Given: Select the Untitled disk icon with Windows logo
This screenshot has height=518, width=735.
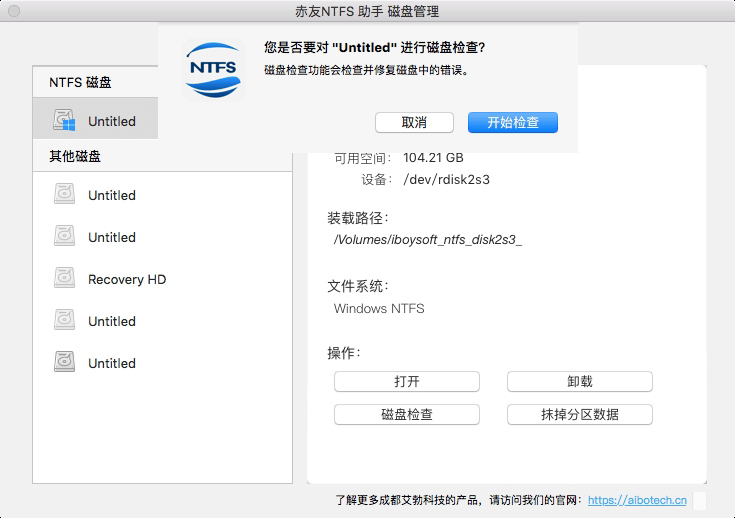Looking at the screenshot, I should 64,120.
